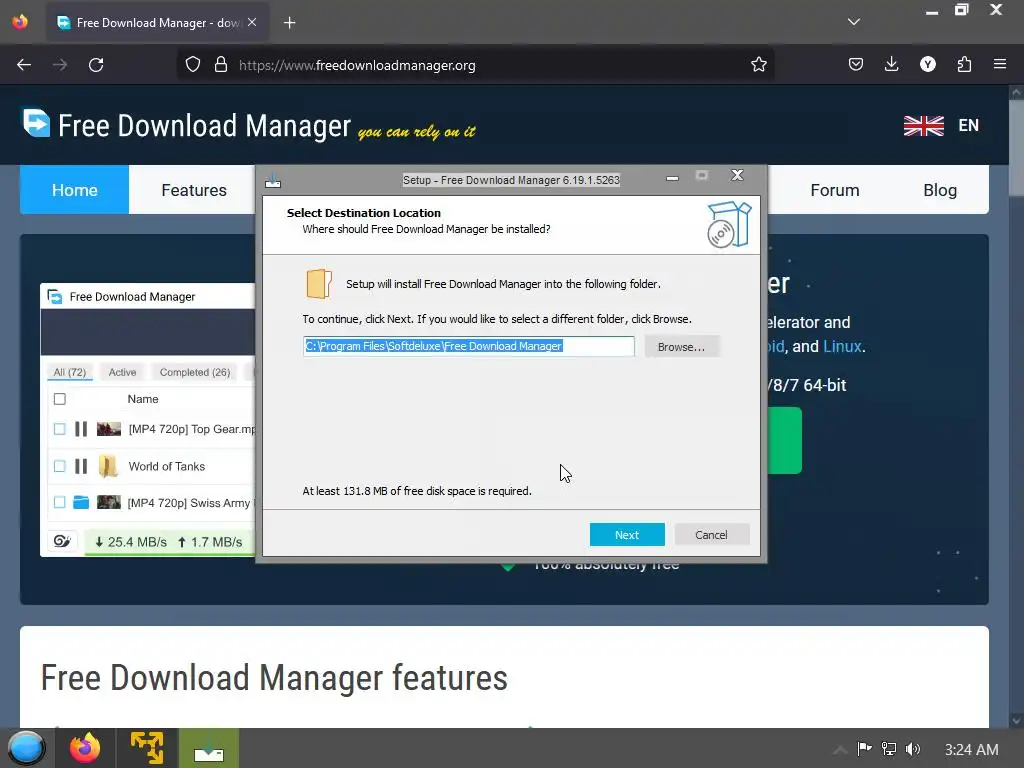Viewport: 1024px width, 768px height.
Task: Click the setup installer taskbar icon
Action: click(x=209, y=748)
